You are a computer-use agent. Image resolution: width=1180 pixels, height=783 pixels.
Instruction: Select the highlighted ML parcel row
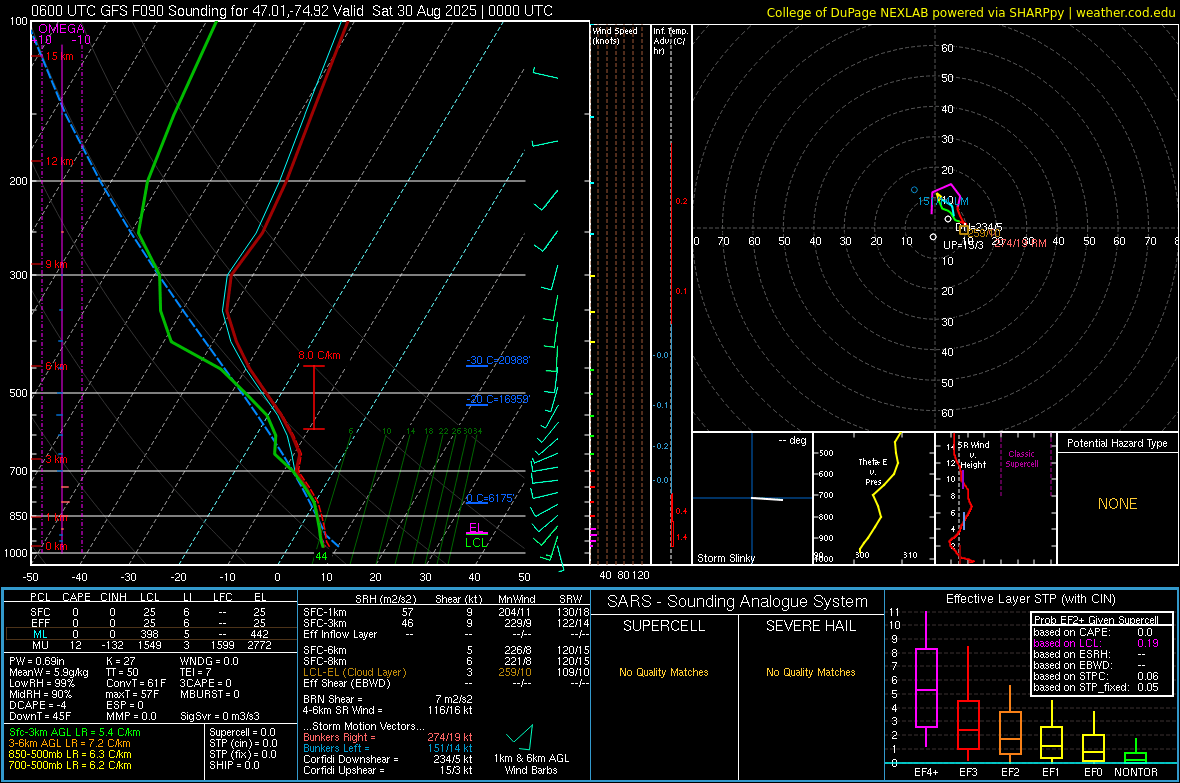click(x=151, y=634)
